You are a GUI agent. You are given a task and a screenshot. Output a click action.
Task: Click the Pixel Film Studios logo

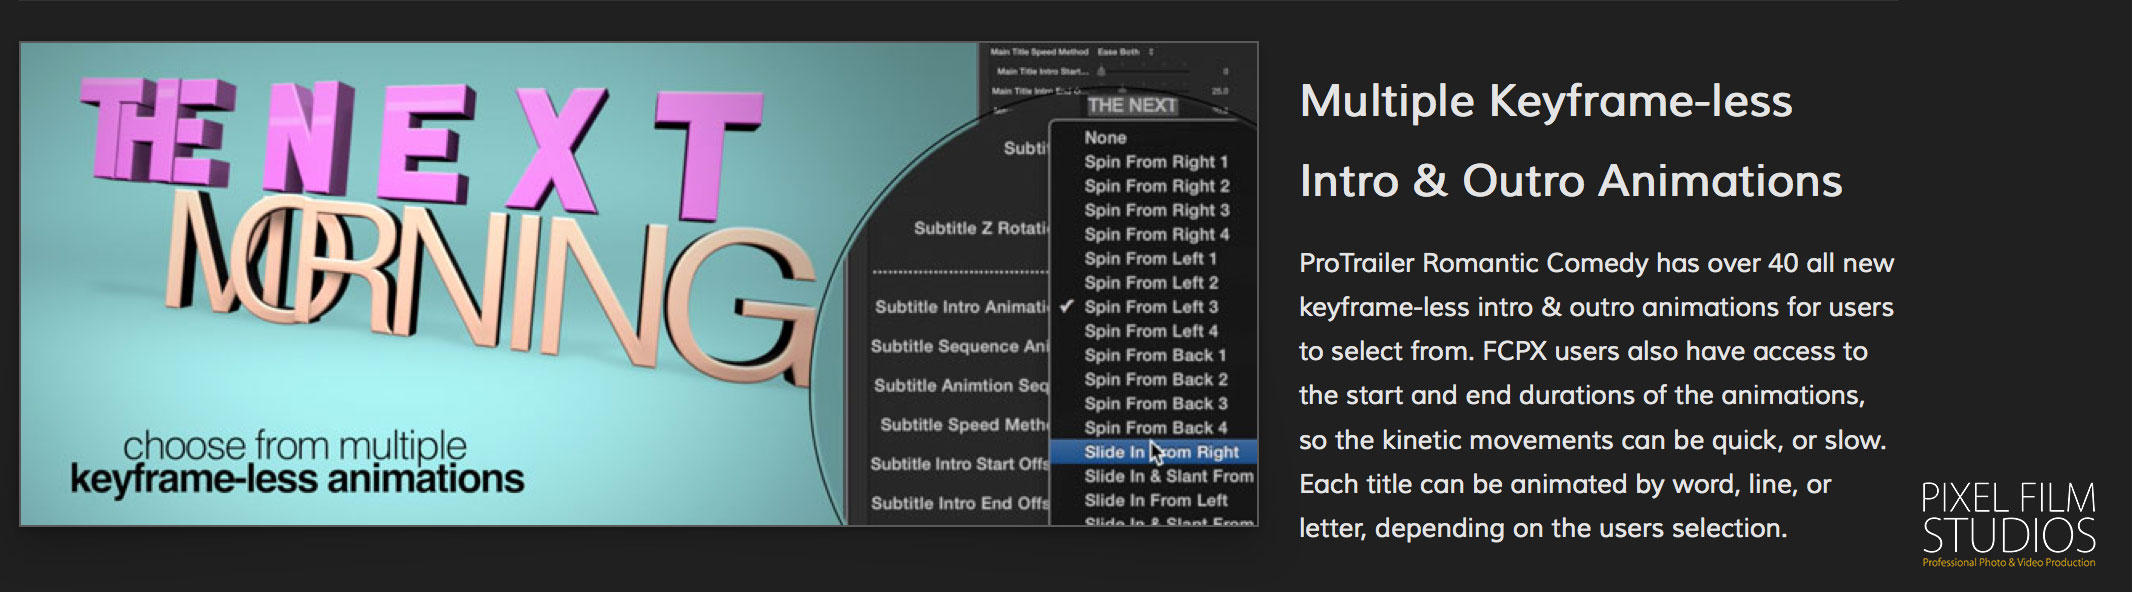(x=2008, y=525)
